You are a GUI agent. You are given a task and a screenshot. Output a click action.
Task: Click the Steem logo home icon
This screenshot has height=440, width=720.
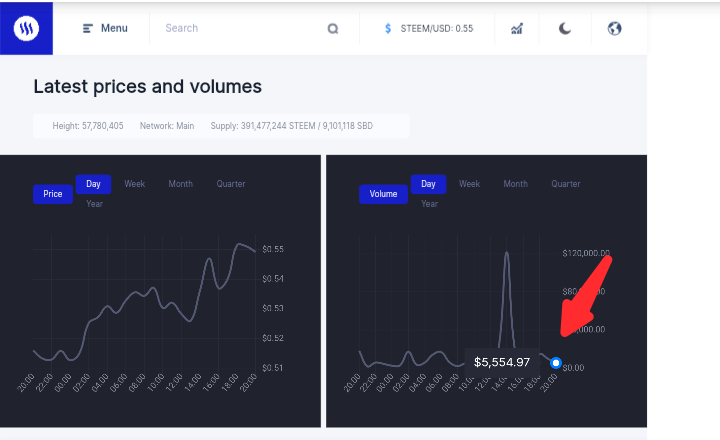[x=26, y=28]
